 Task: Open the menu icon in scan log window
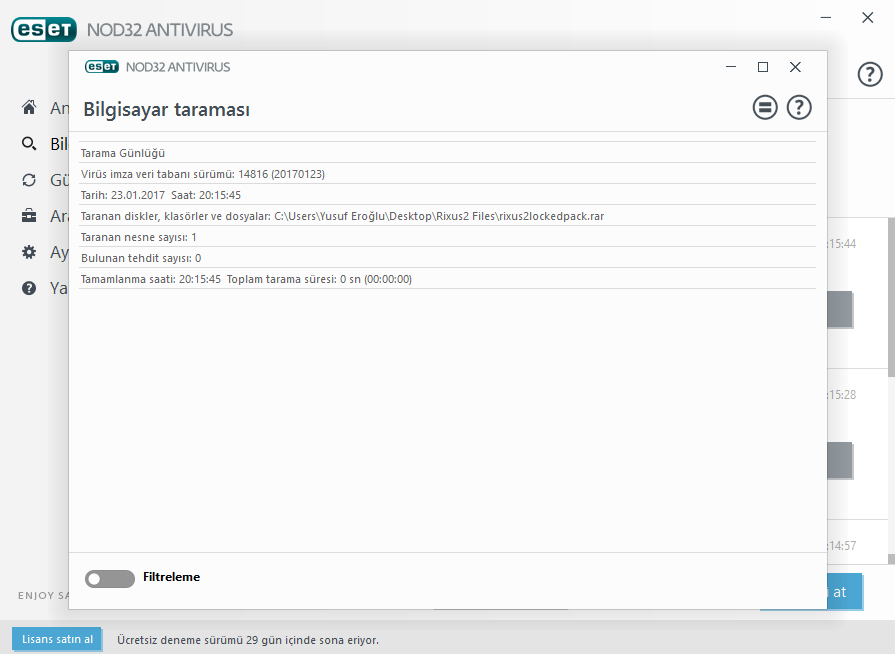click(x=765, y=107)
